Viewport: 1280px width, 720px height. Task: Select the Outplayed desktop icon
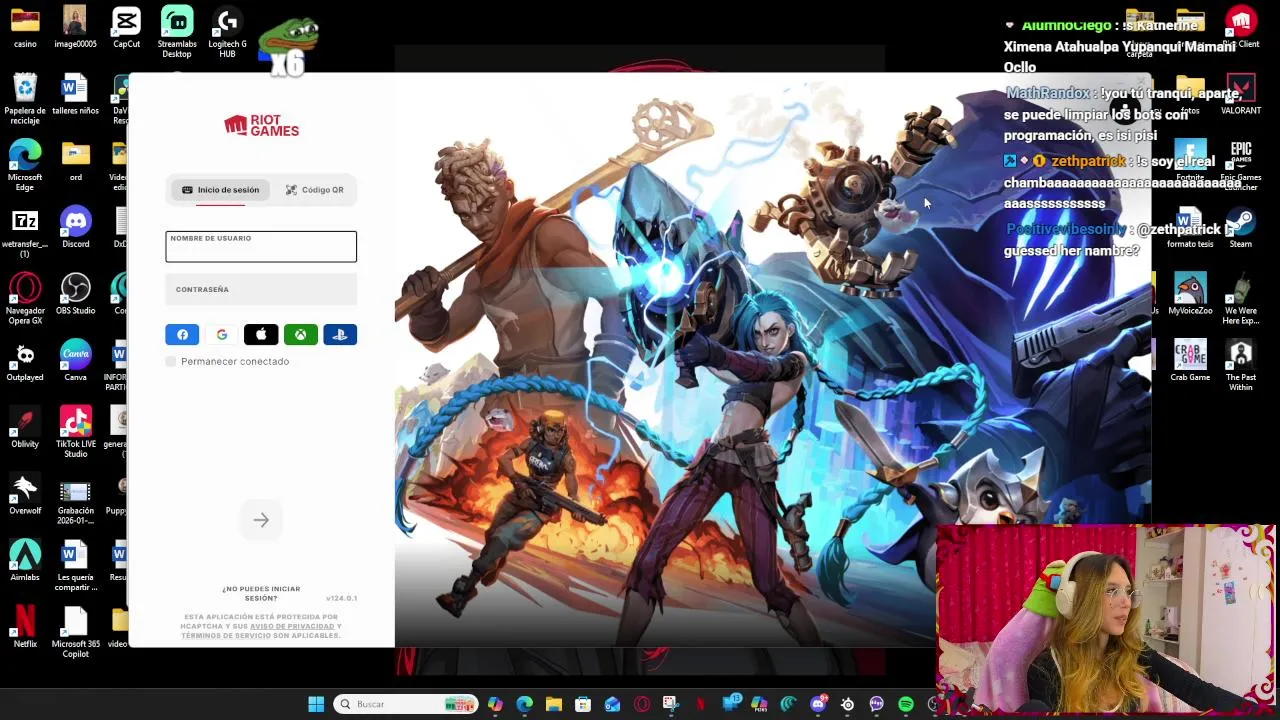(x=25, y=361)
